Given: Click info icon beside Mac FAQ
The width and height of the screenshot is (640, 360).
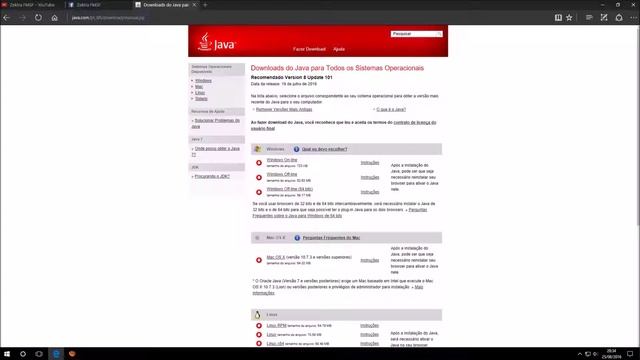Looking at the screenshot, I should coord(297,238).
